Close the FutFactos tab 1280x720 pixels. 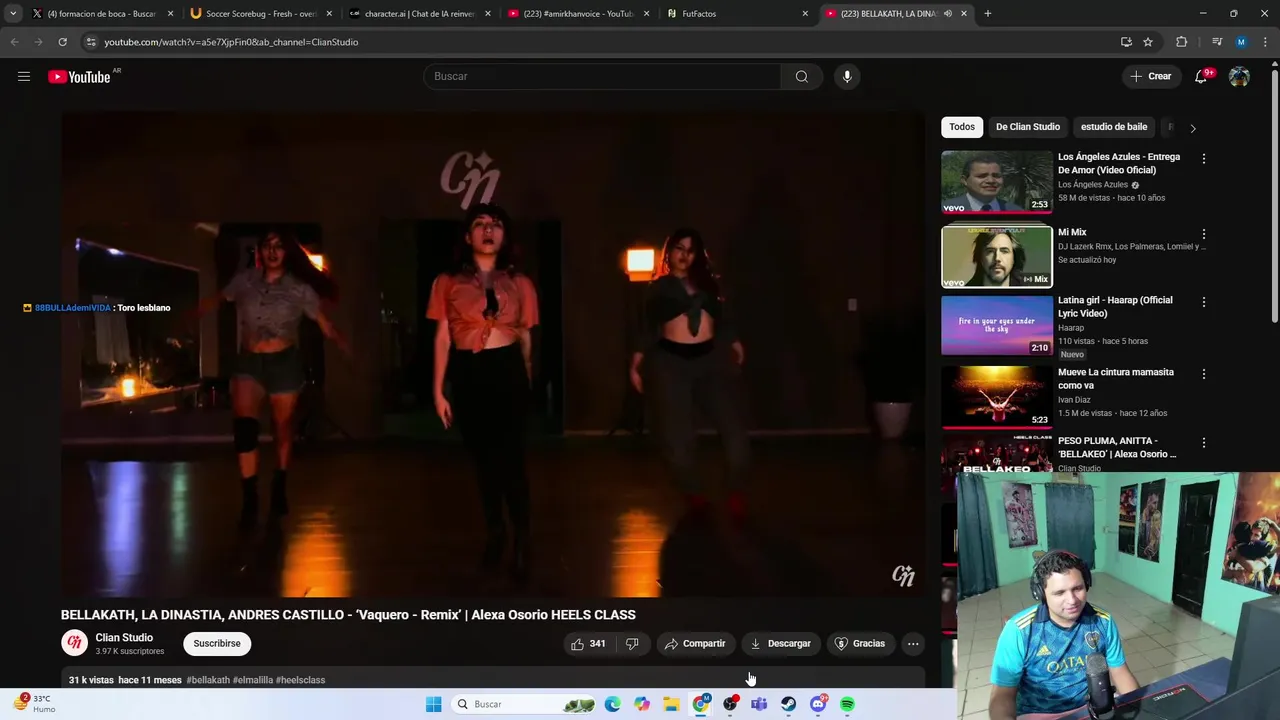tap(805, 13)
